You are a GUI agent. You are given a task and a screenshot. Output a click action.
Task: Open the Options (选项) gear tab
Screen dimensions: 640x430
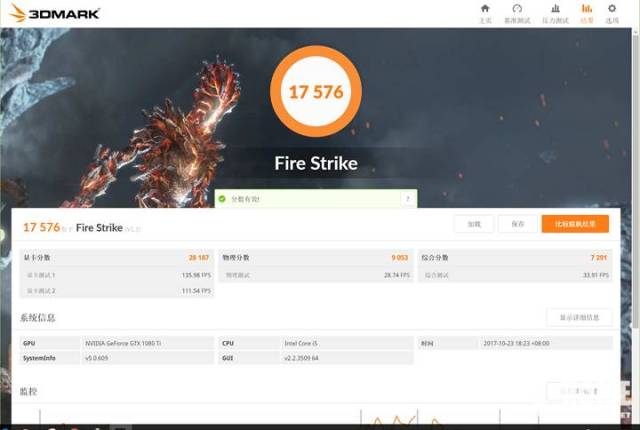(612, 13)
